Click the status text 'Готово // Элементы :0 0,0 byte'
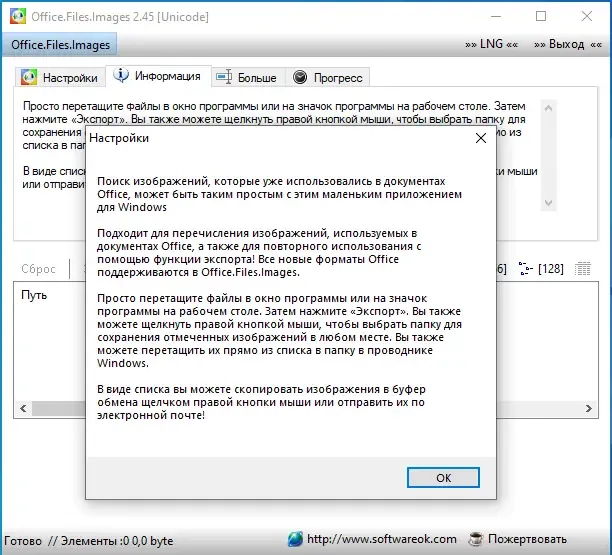 89,541
